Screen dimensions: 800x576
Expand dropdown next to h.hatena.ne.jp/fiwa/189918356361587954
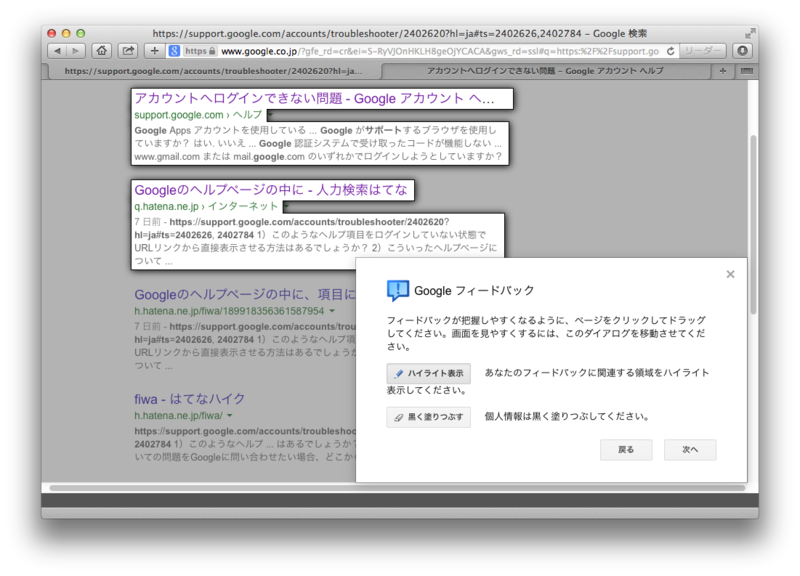click(x=332, y=311)
